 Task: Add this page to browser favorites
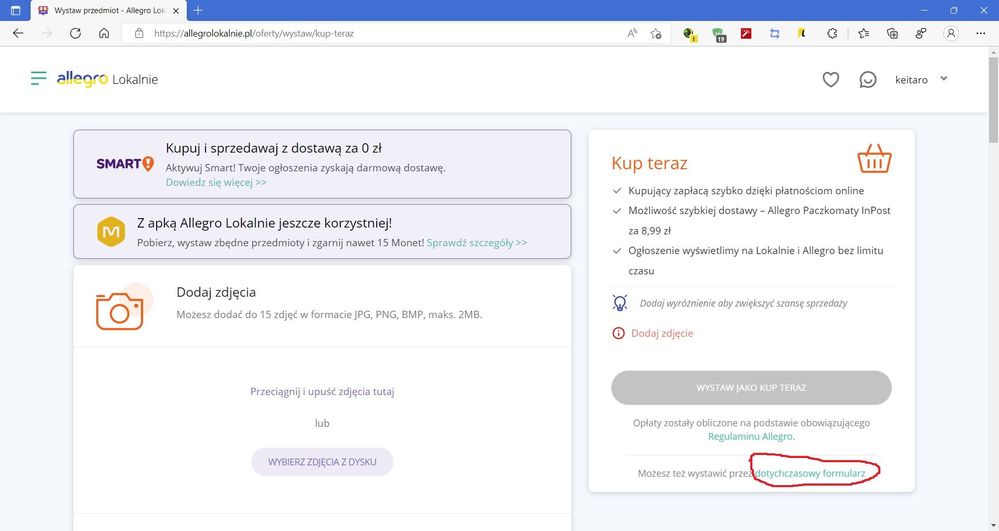[x=656, y=33]
